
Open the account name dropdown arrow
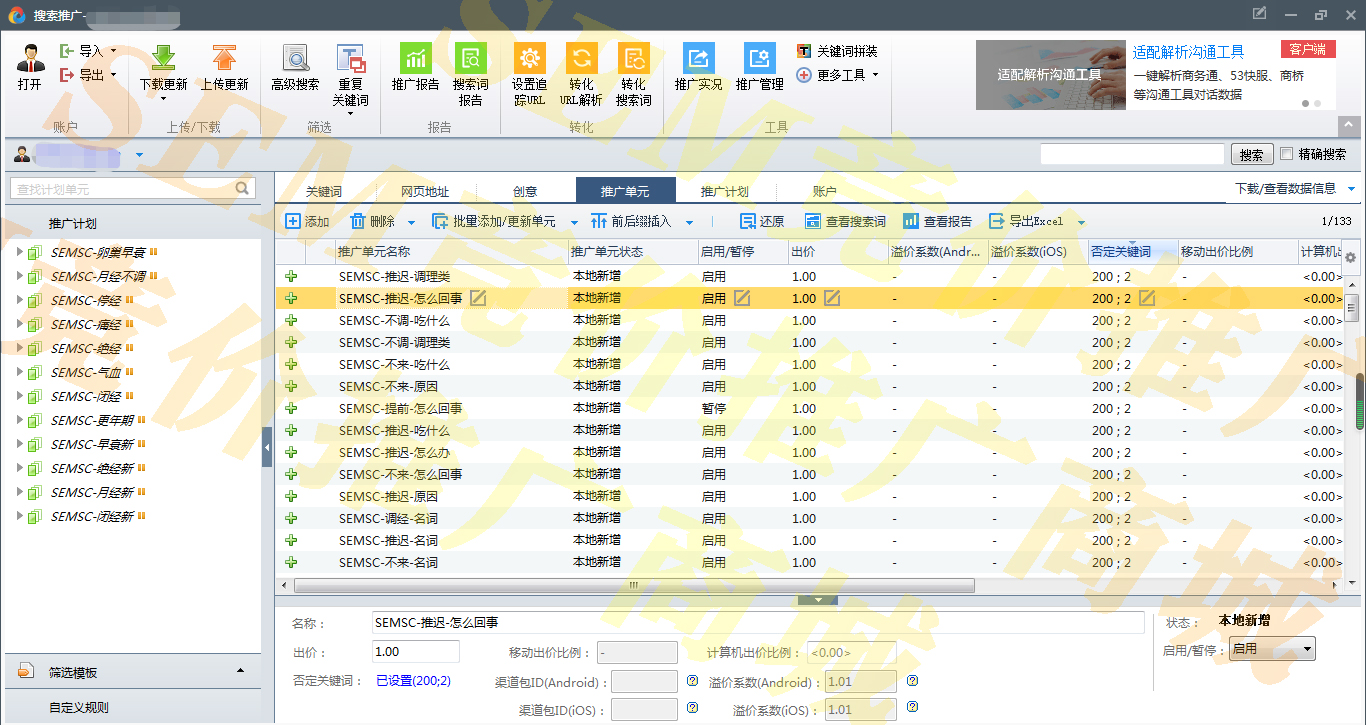click(139, 155)
